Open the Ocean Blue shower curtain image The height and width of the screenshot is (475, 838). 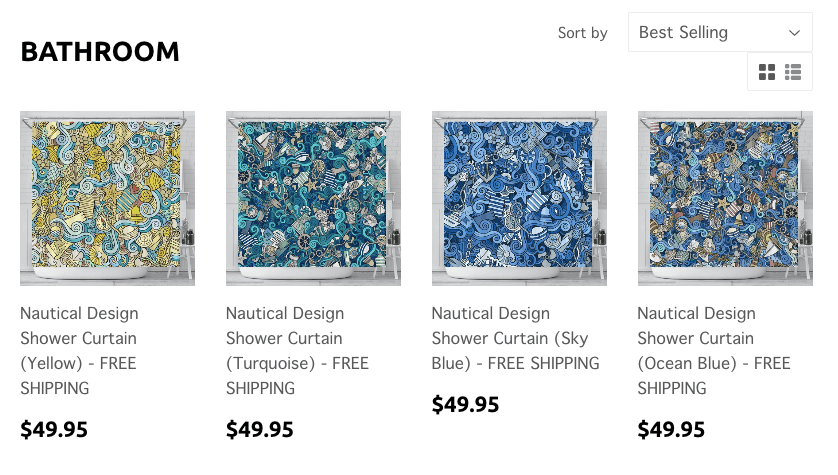[725, 198]
